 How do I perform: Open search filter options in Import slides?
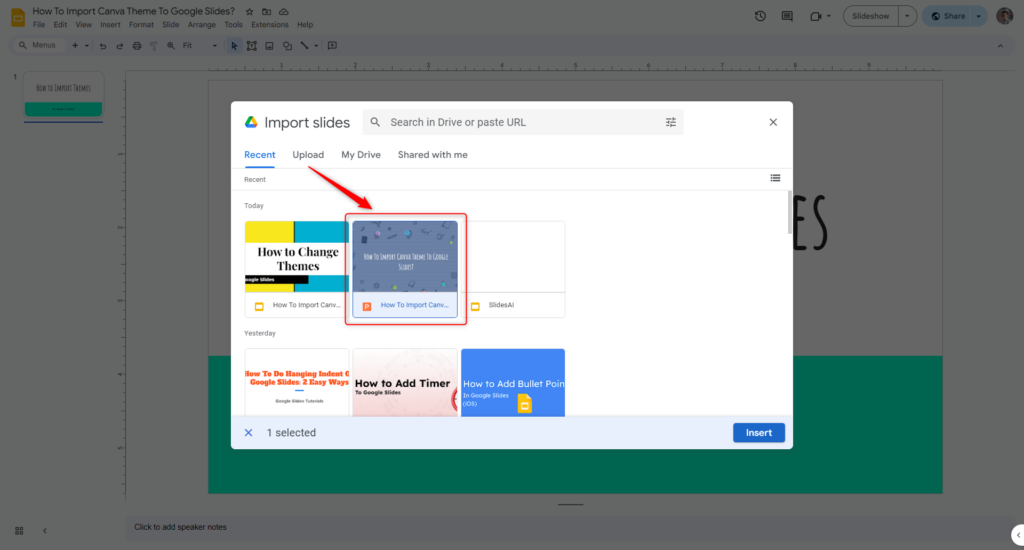tap(671, 122)
